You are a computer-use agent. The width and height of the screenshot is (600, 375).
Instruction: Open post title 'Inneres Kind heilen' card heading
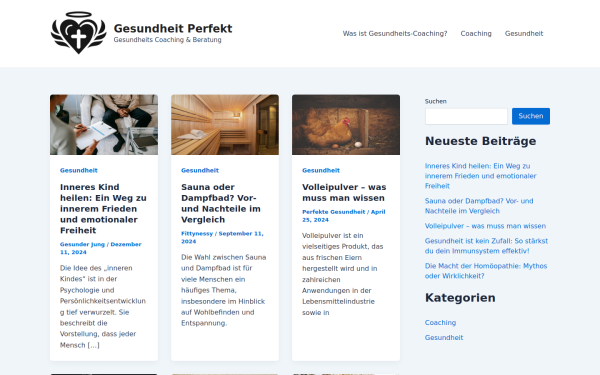tap(103, 209)
